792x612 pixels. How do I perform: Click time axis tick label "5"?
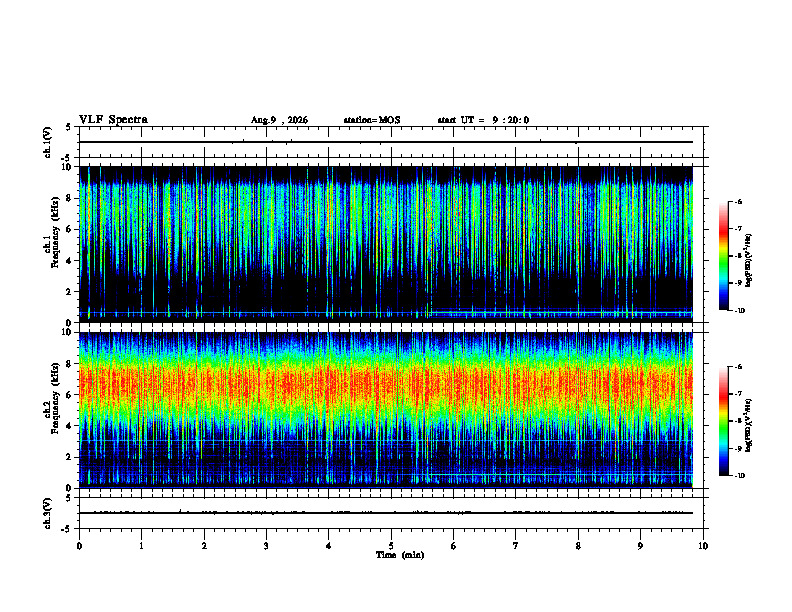coord(391,546)
